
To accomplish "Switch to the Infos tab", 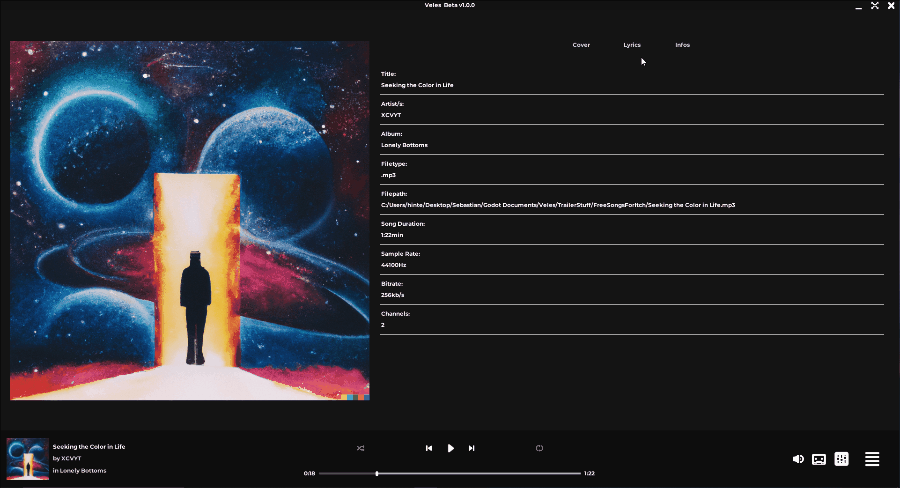I will tap(682, 45).
